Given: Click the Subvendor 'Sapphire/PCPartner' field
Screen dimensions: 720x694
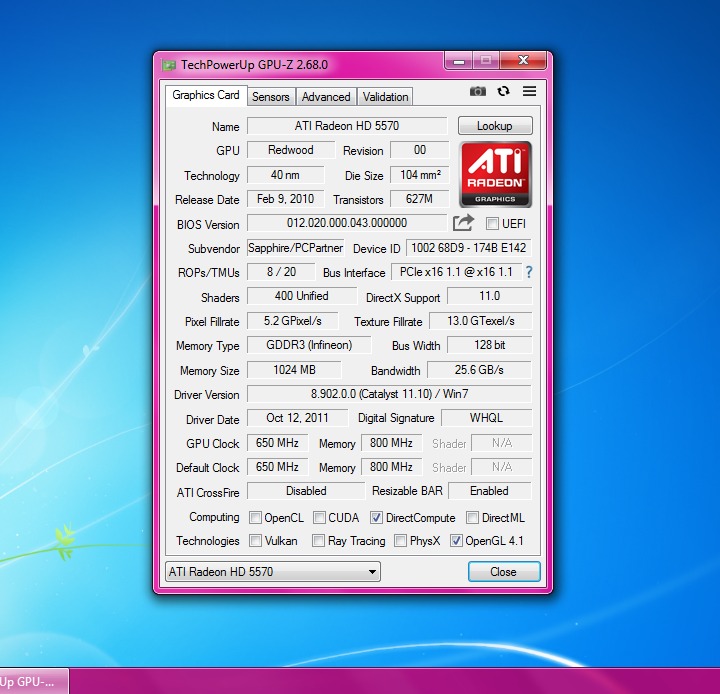Looking at the screenshot, I should (296, 248).
